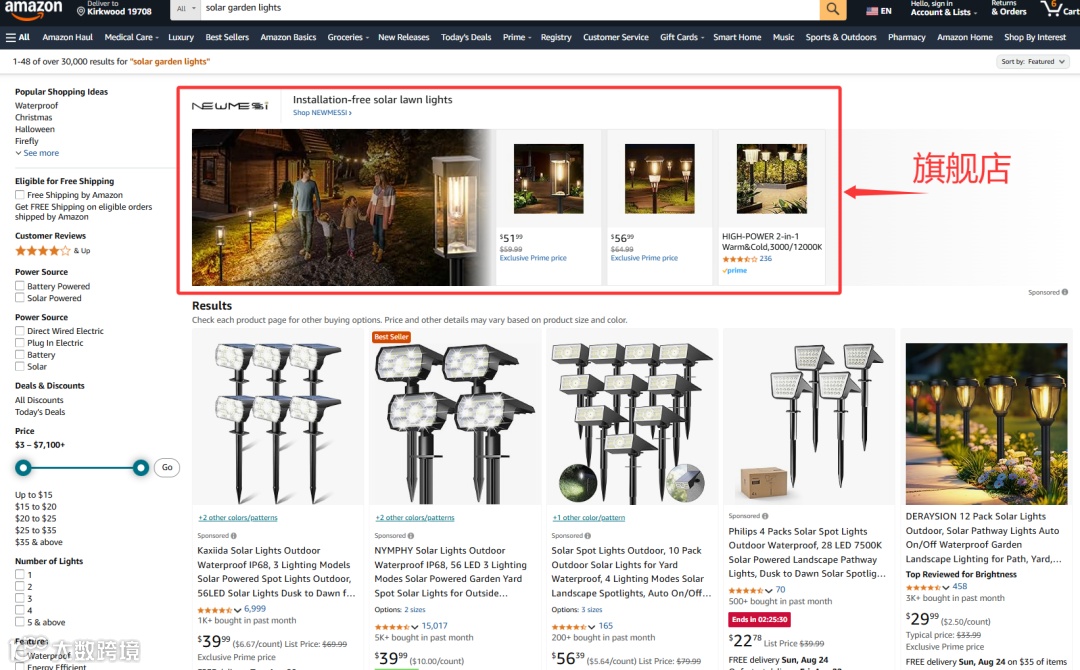Click the price range Go button
Viewport: 1080px width, 670px height.
pyautogui.click(x=167, y=468)
